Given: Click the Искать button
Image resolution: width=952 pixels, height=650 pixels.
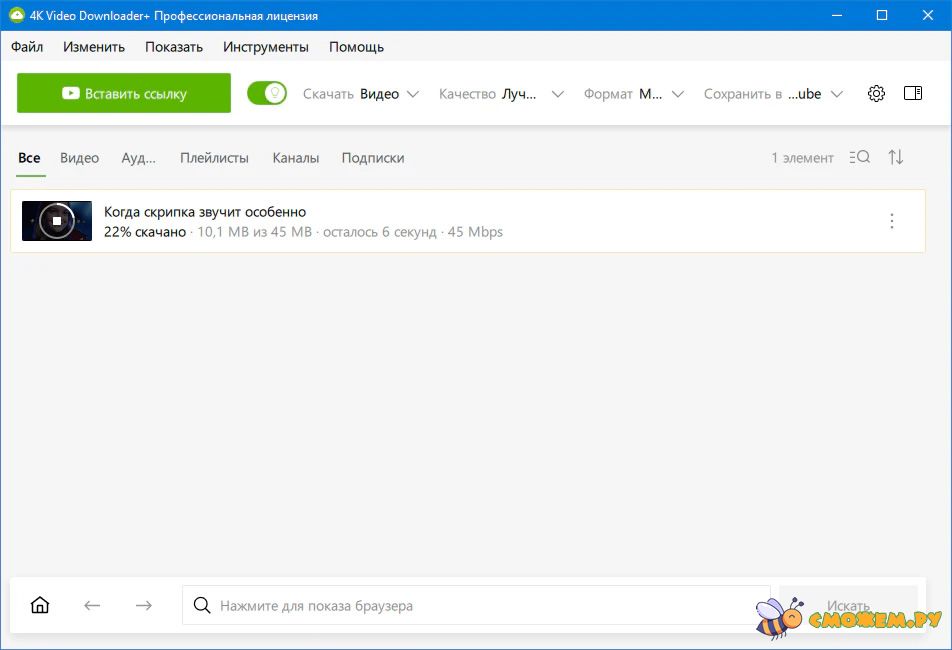Looking at the screenshot, I should (847, 605).
